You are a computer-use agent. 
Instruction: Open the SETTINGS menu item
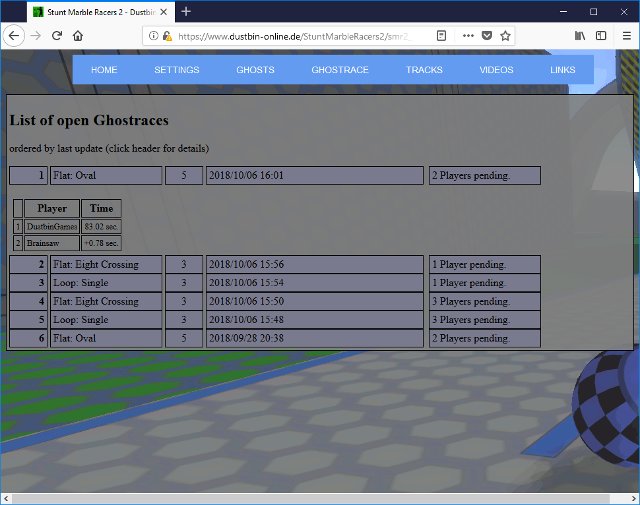(177, 70)
